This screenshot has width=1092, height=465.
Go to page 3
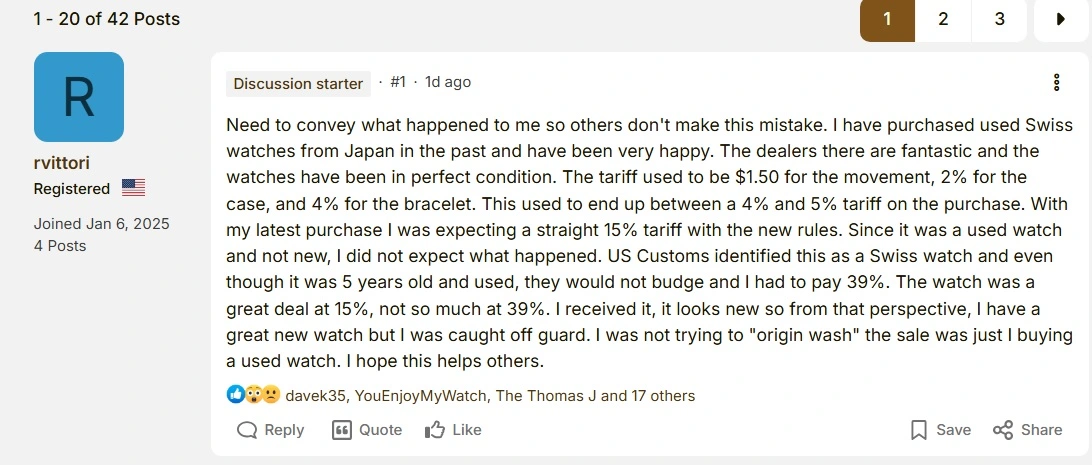(999, 19)
